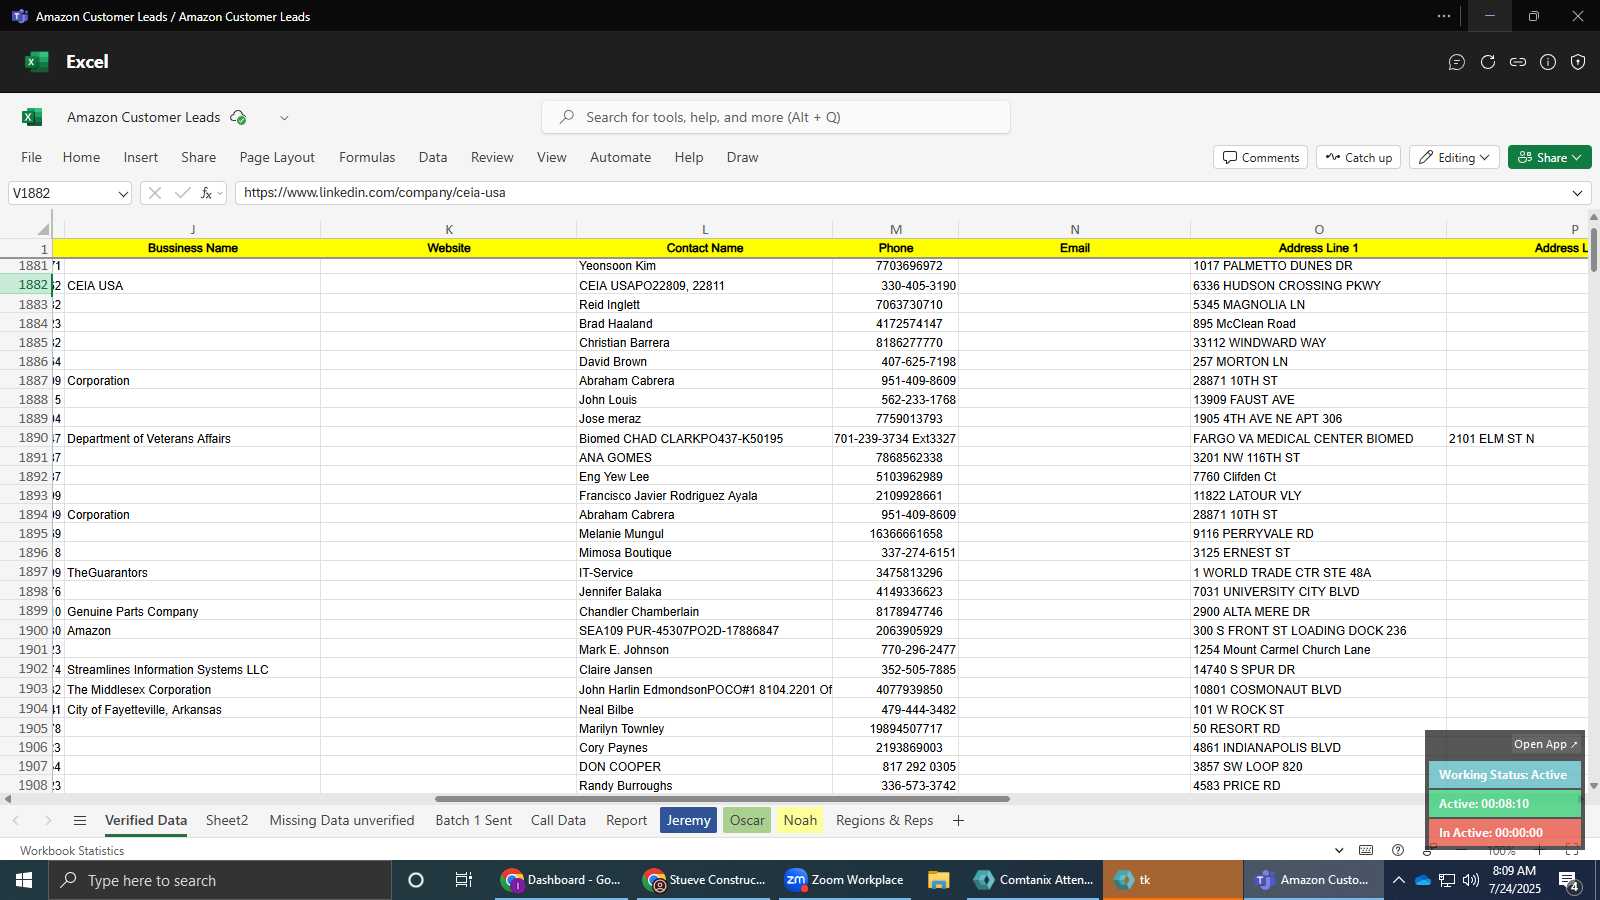Open Dashboard Chrome window from taskbar
This screenshot has width=1600, height=900.
(562, 880)
